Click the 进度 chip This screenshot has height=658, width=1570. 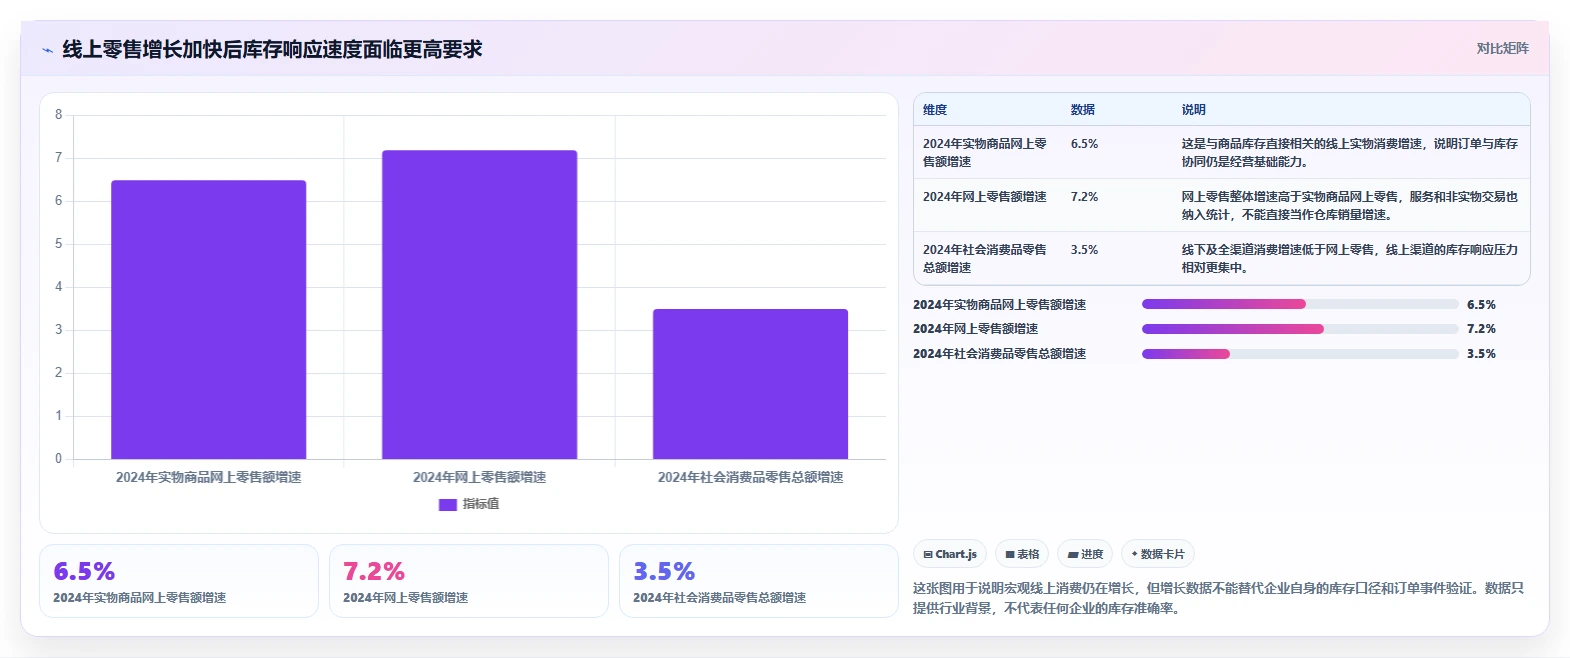pyautogui.click(x=1085, y=554)
